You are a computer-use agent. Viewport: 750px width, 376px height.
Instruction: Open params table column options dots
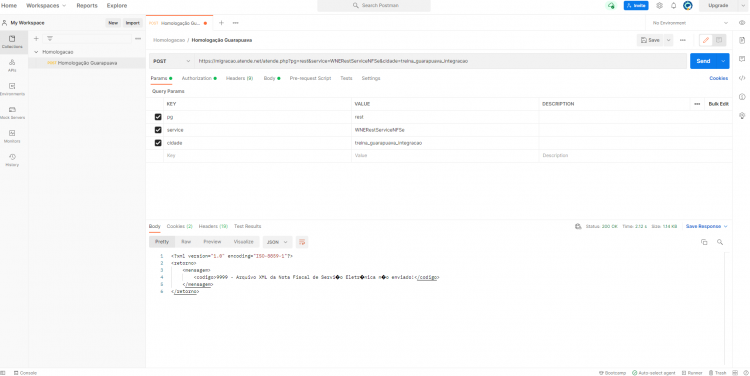pyautogui.click(x=697, y=104)
